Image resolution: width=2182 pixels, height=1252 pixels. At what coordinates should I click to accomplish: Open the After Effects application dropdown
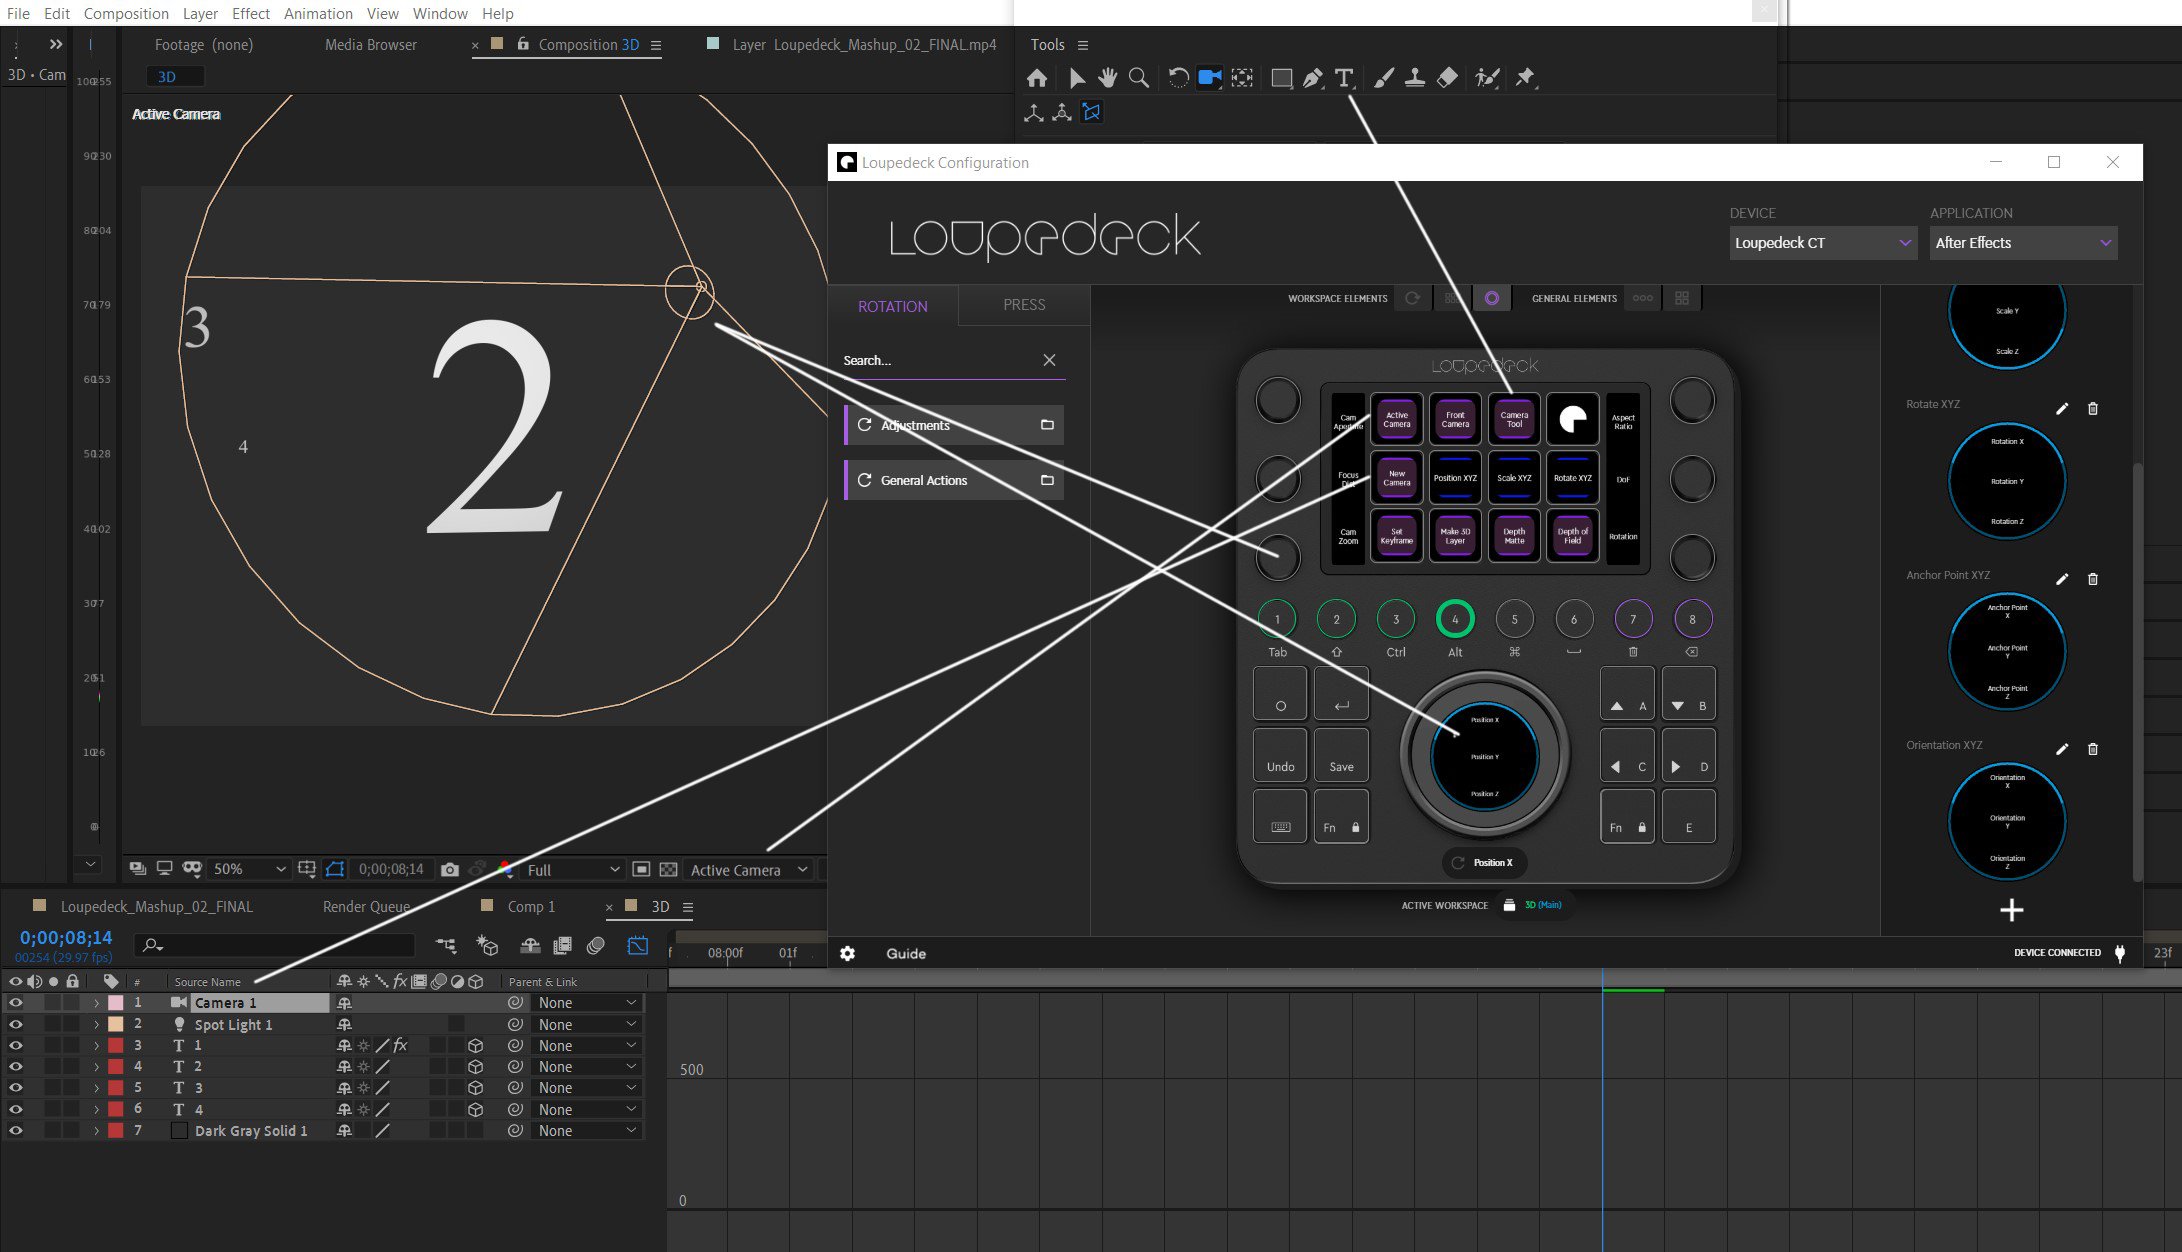coord(2022,243)
